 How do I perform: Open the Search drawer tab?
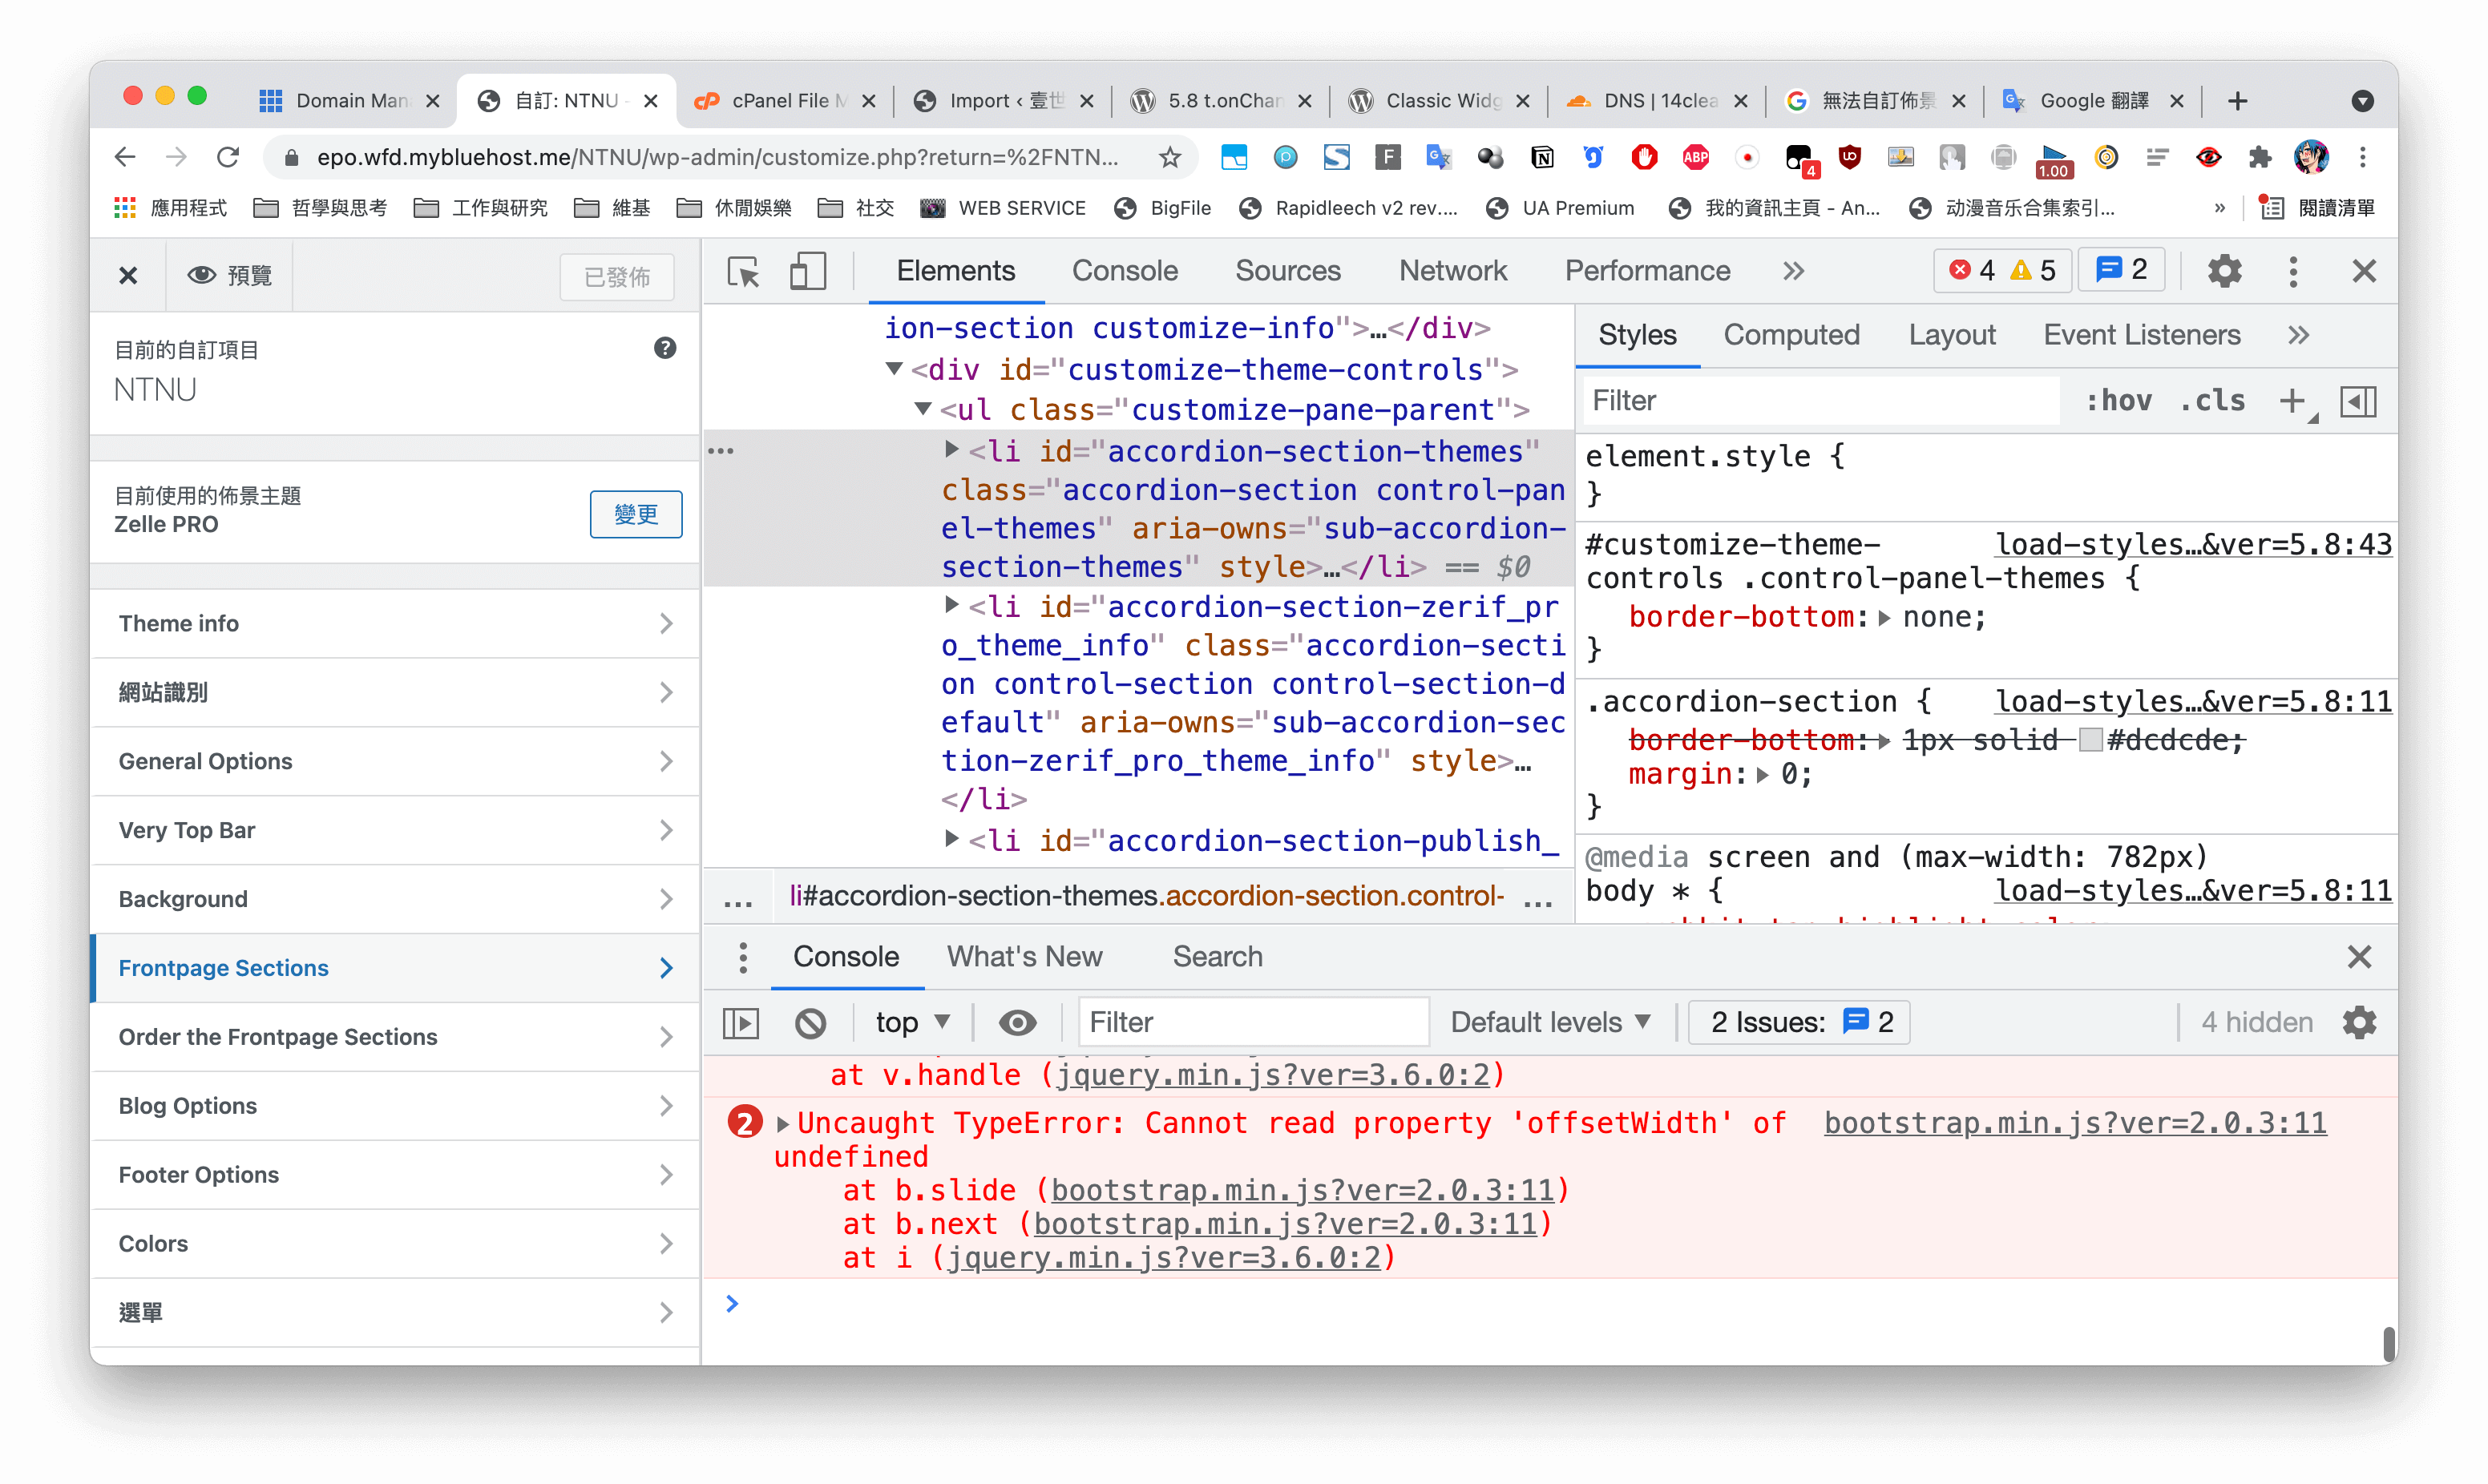[1217, 957]
